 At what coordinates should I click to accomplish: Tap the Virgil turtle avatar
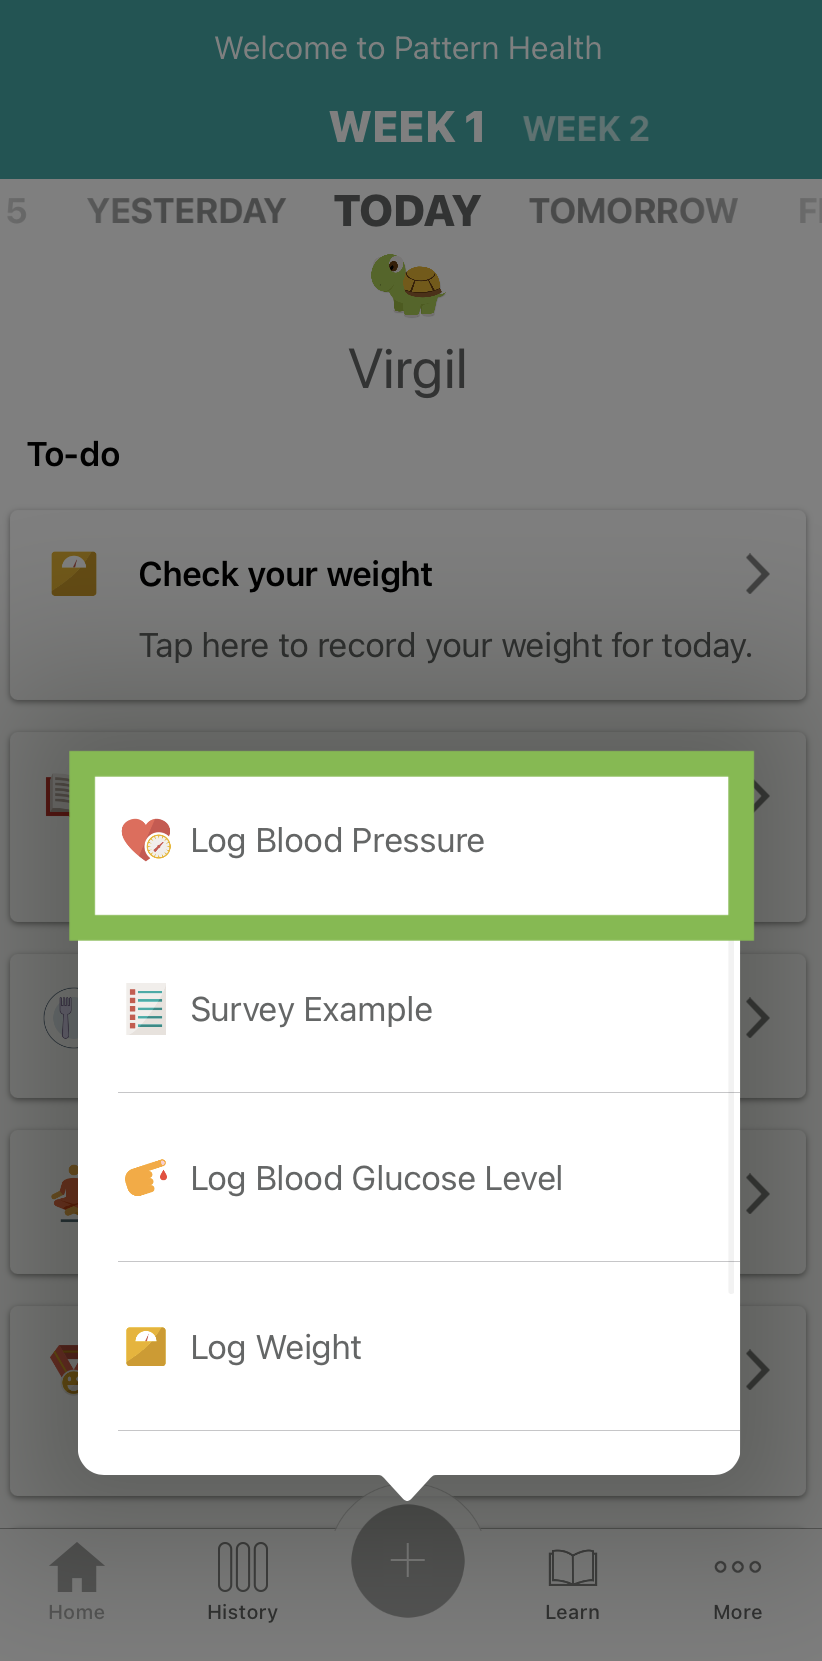[408, 285]
